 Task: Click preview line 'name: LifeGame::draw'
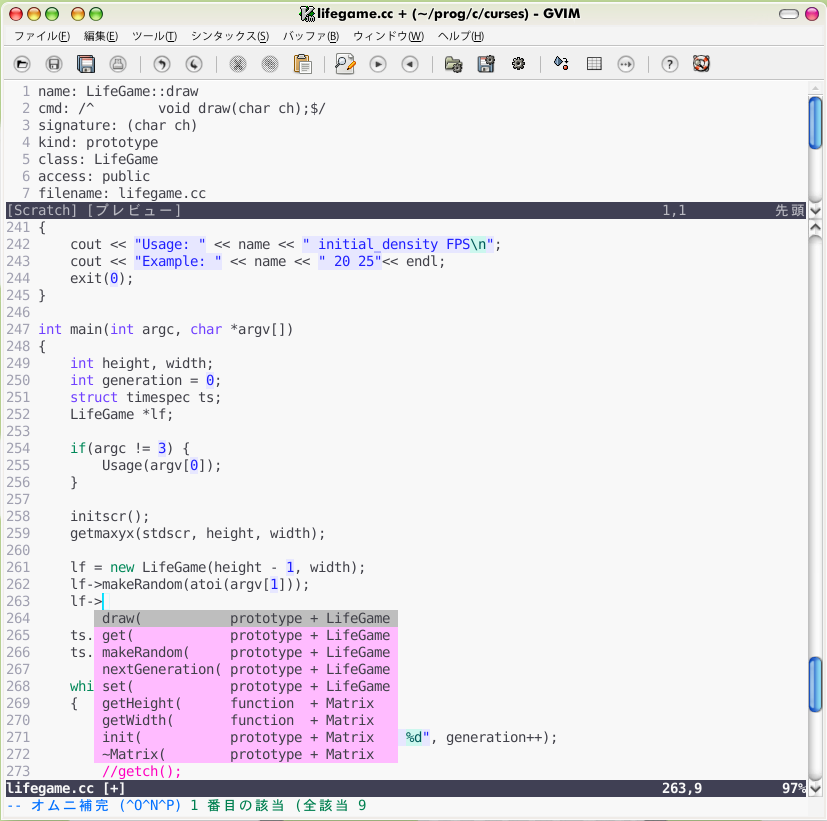118,91
